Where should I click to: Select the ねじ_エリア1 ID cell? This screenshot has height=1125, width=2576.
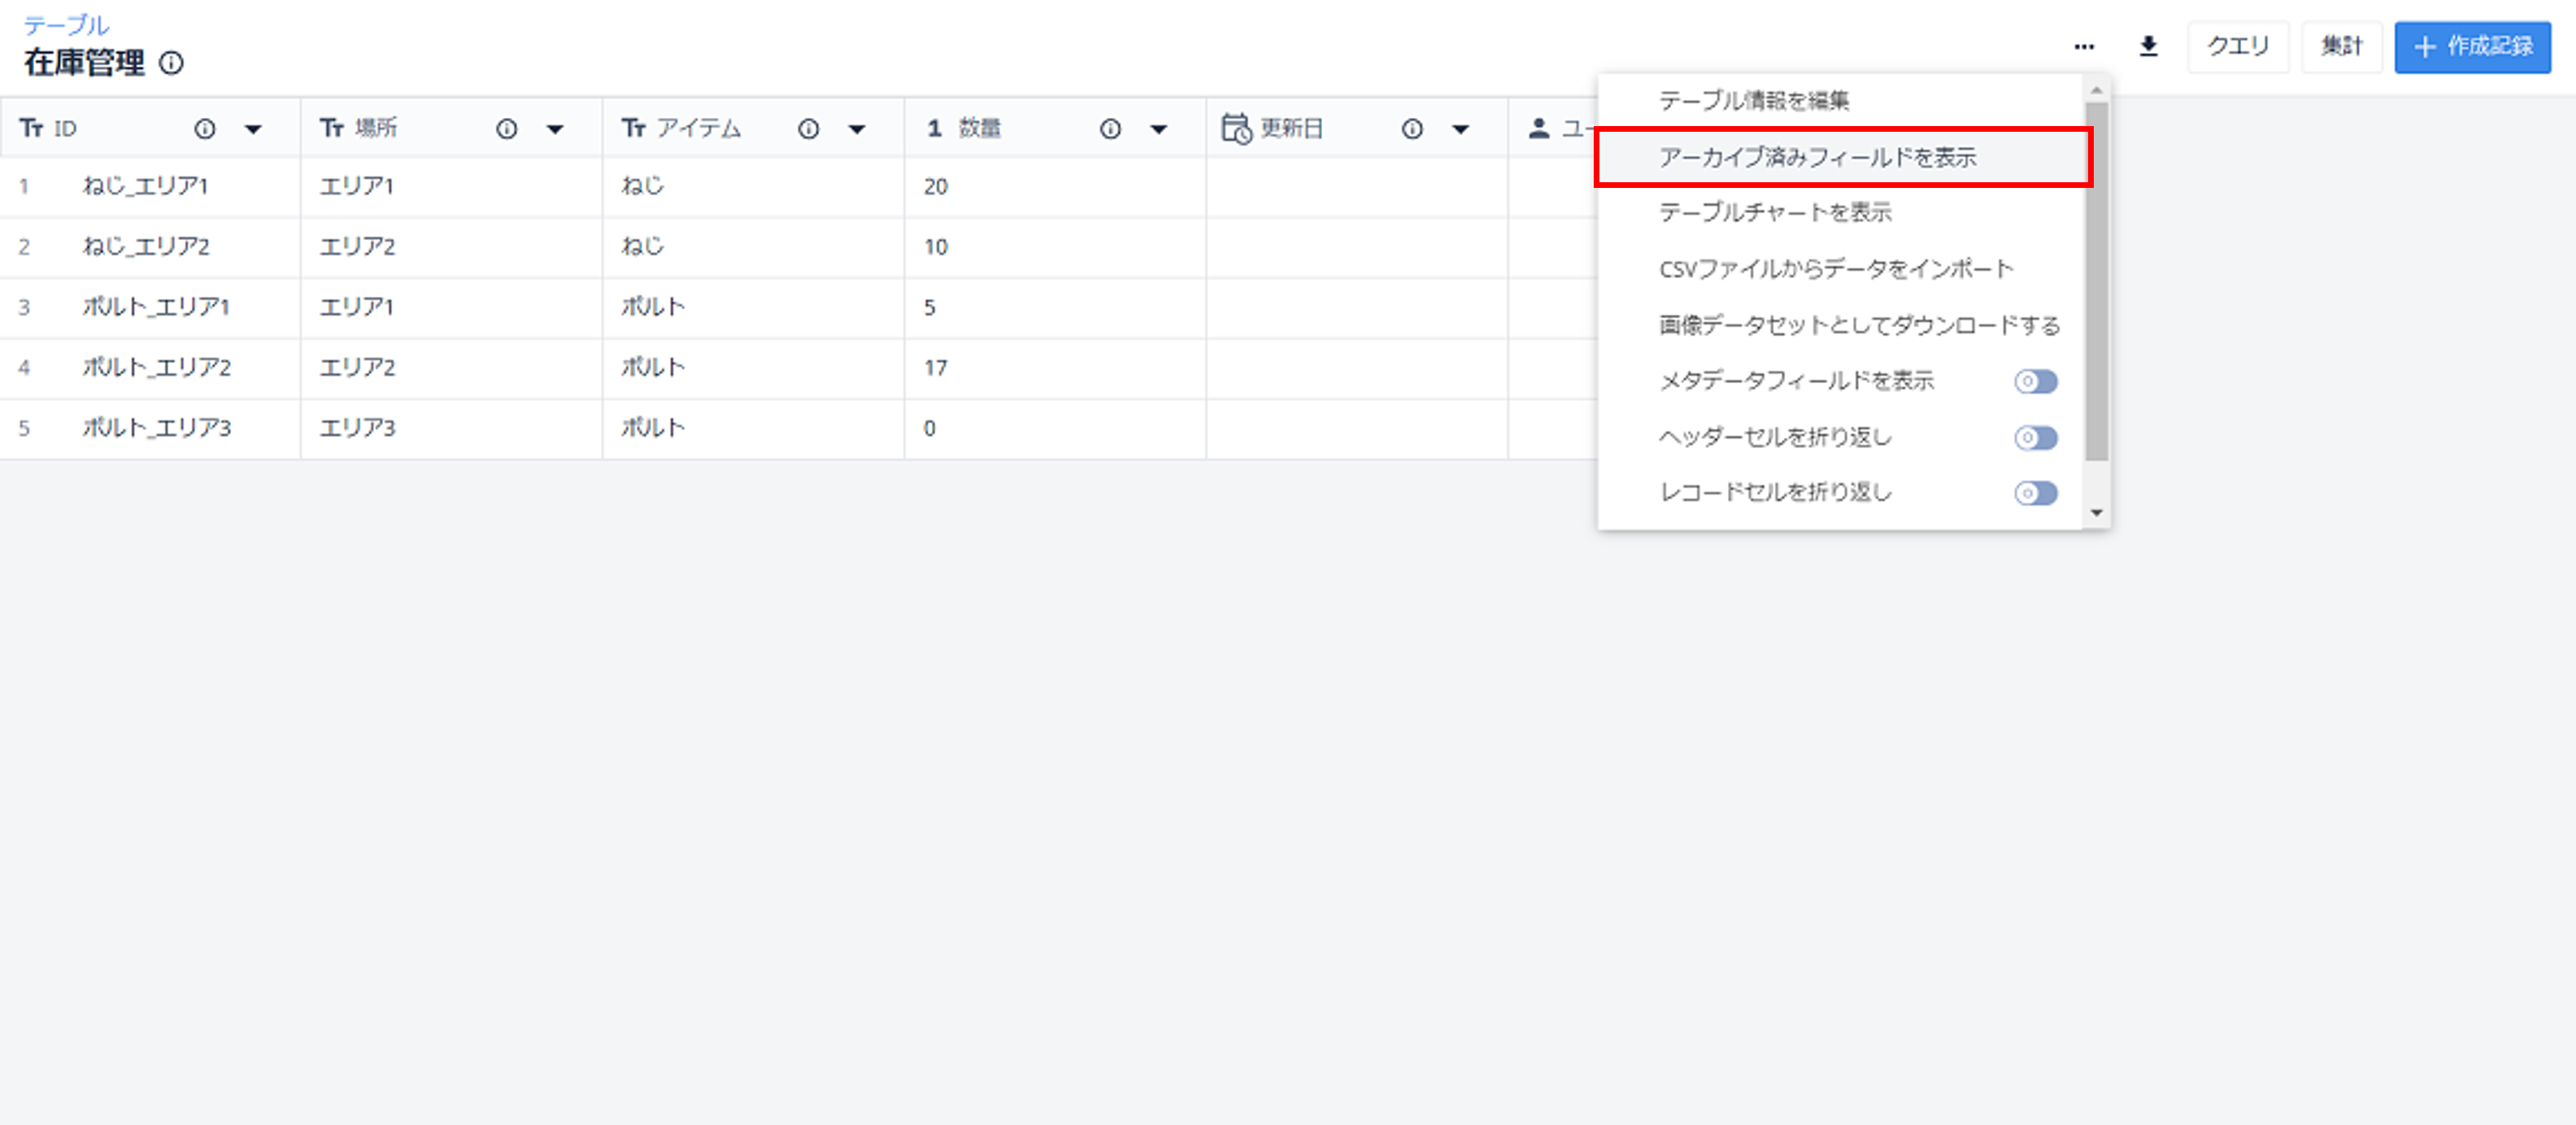[x=150, y=186]
